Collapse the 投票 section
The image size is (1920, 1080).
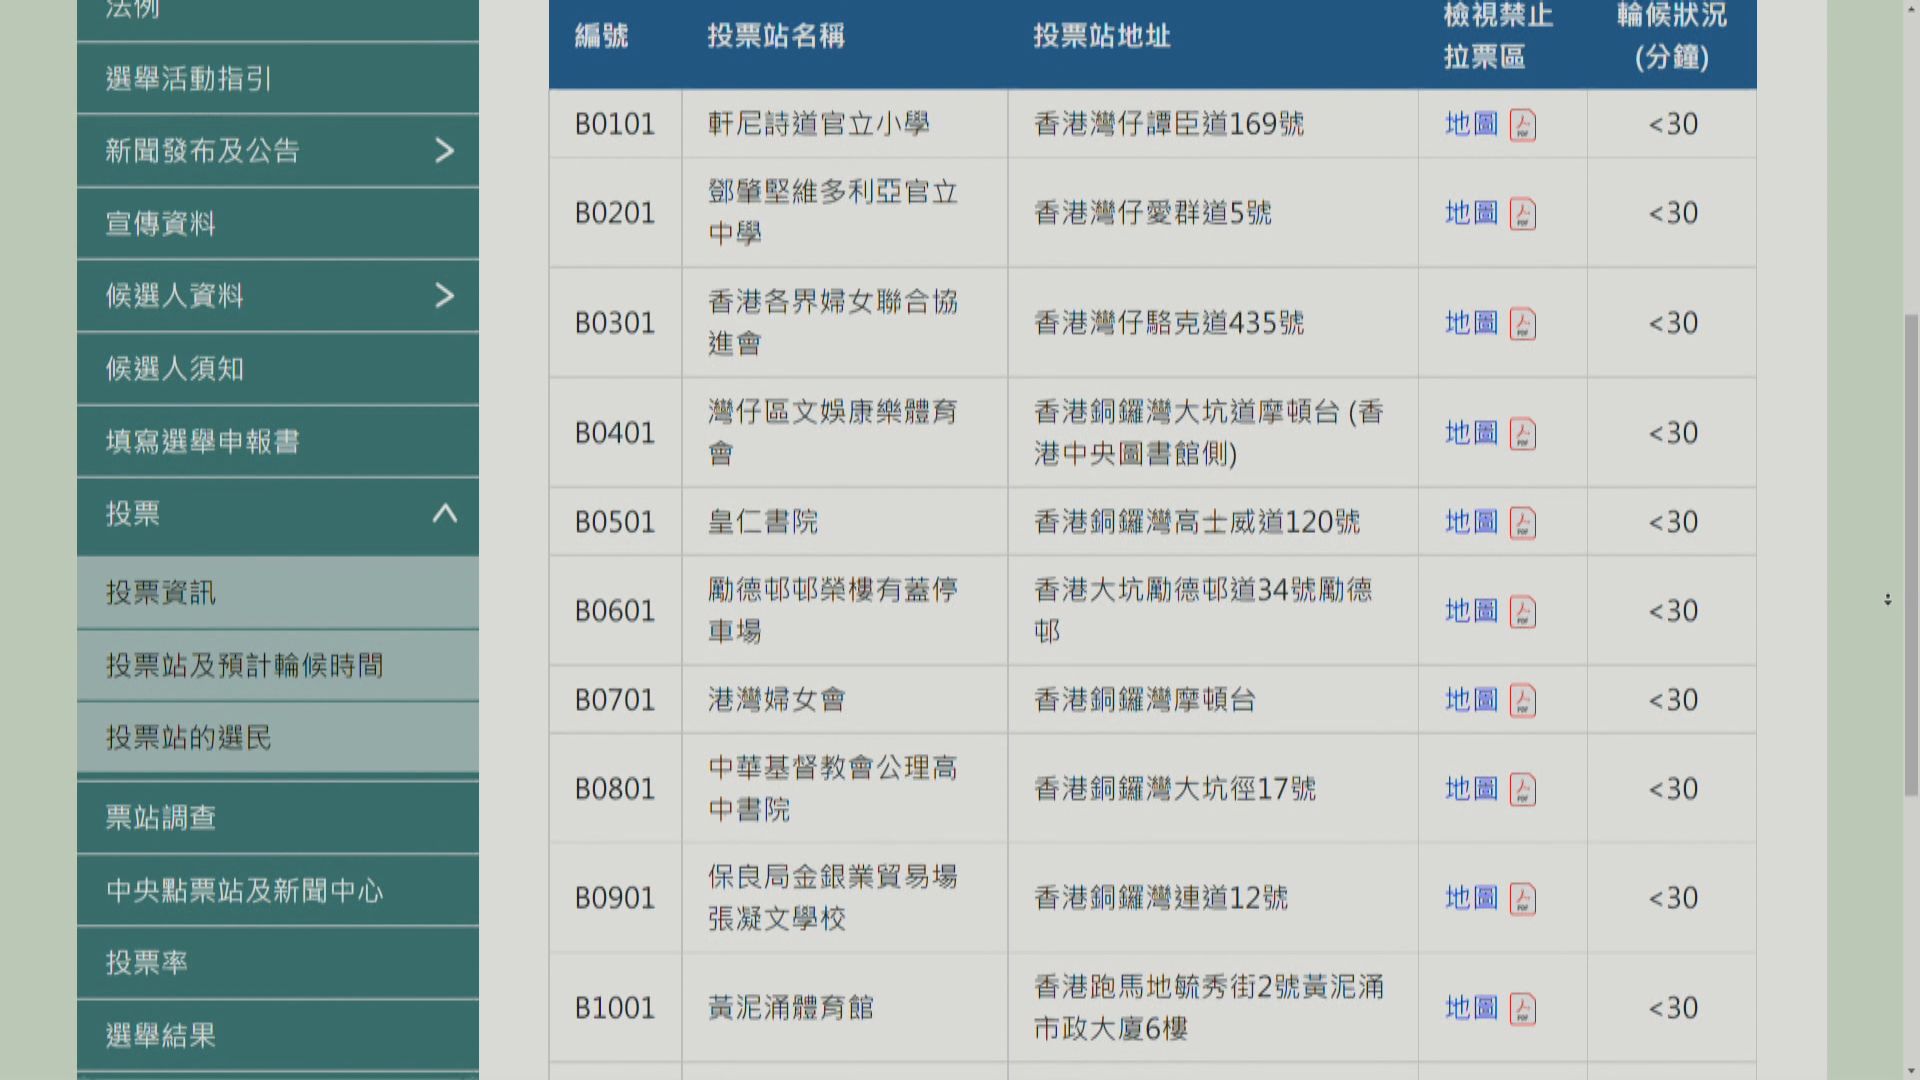(x=447, y=515)
